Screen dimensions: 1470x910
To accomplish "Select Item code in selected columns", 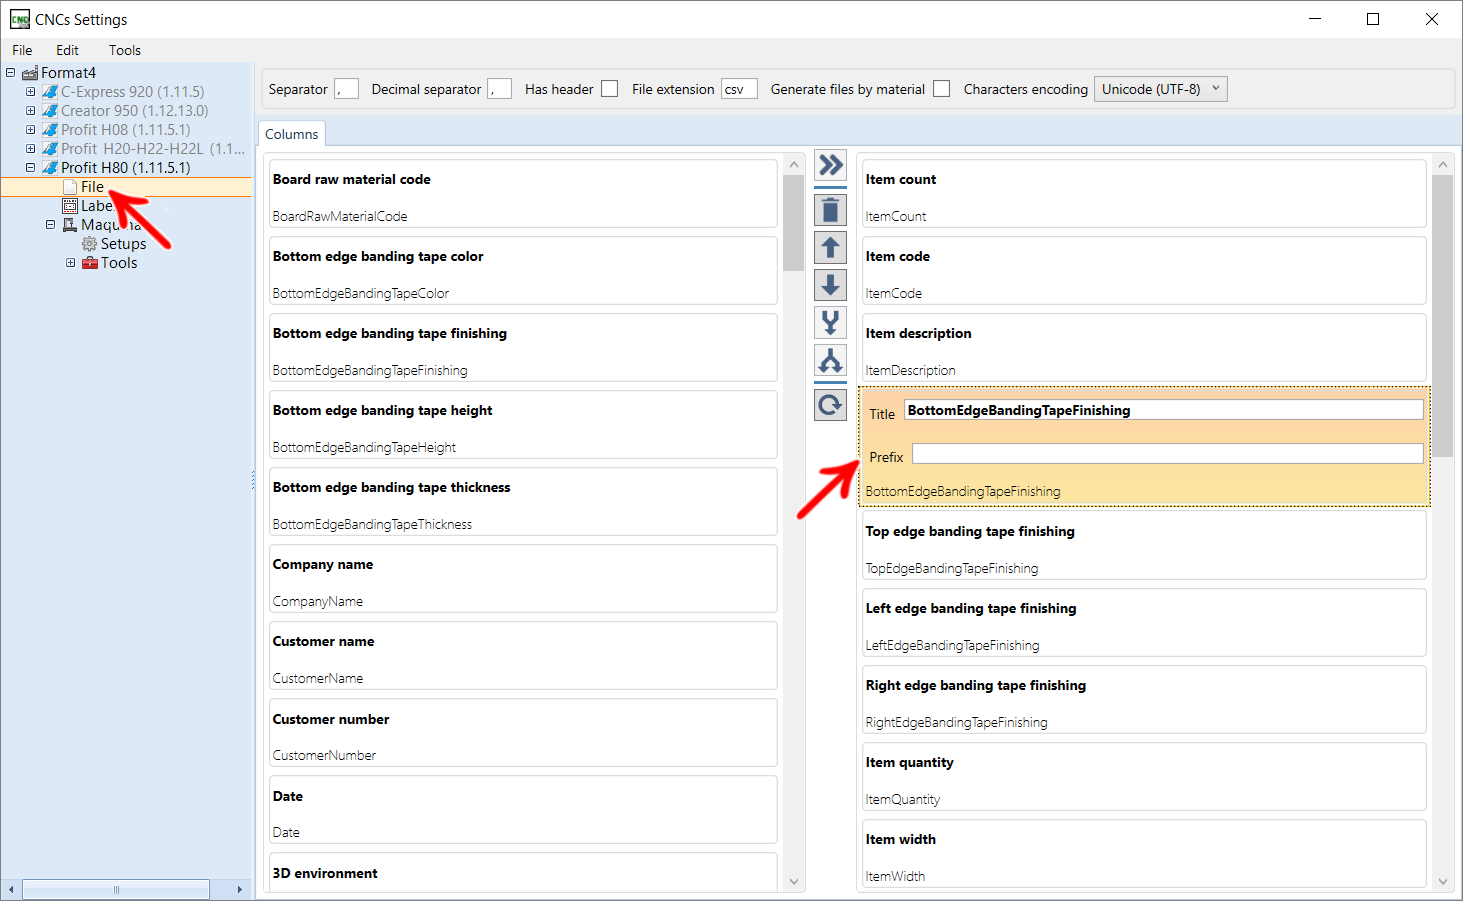I will click(x=1144, y=271).
